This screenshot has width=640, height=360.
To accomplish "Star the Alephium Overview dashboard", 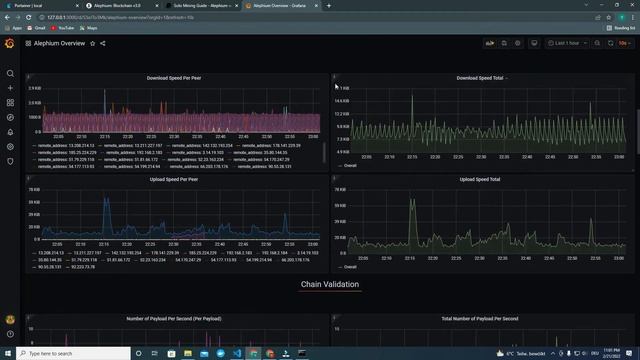I will click(93, 43).
